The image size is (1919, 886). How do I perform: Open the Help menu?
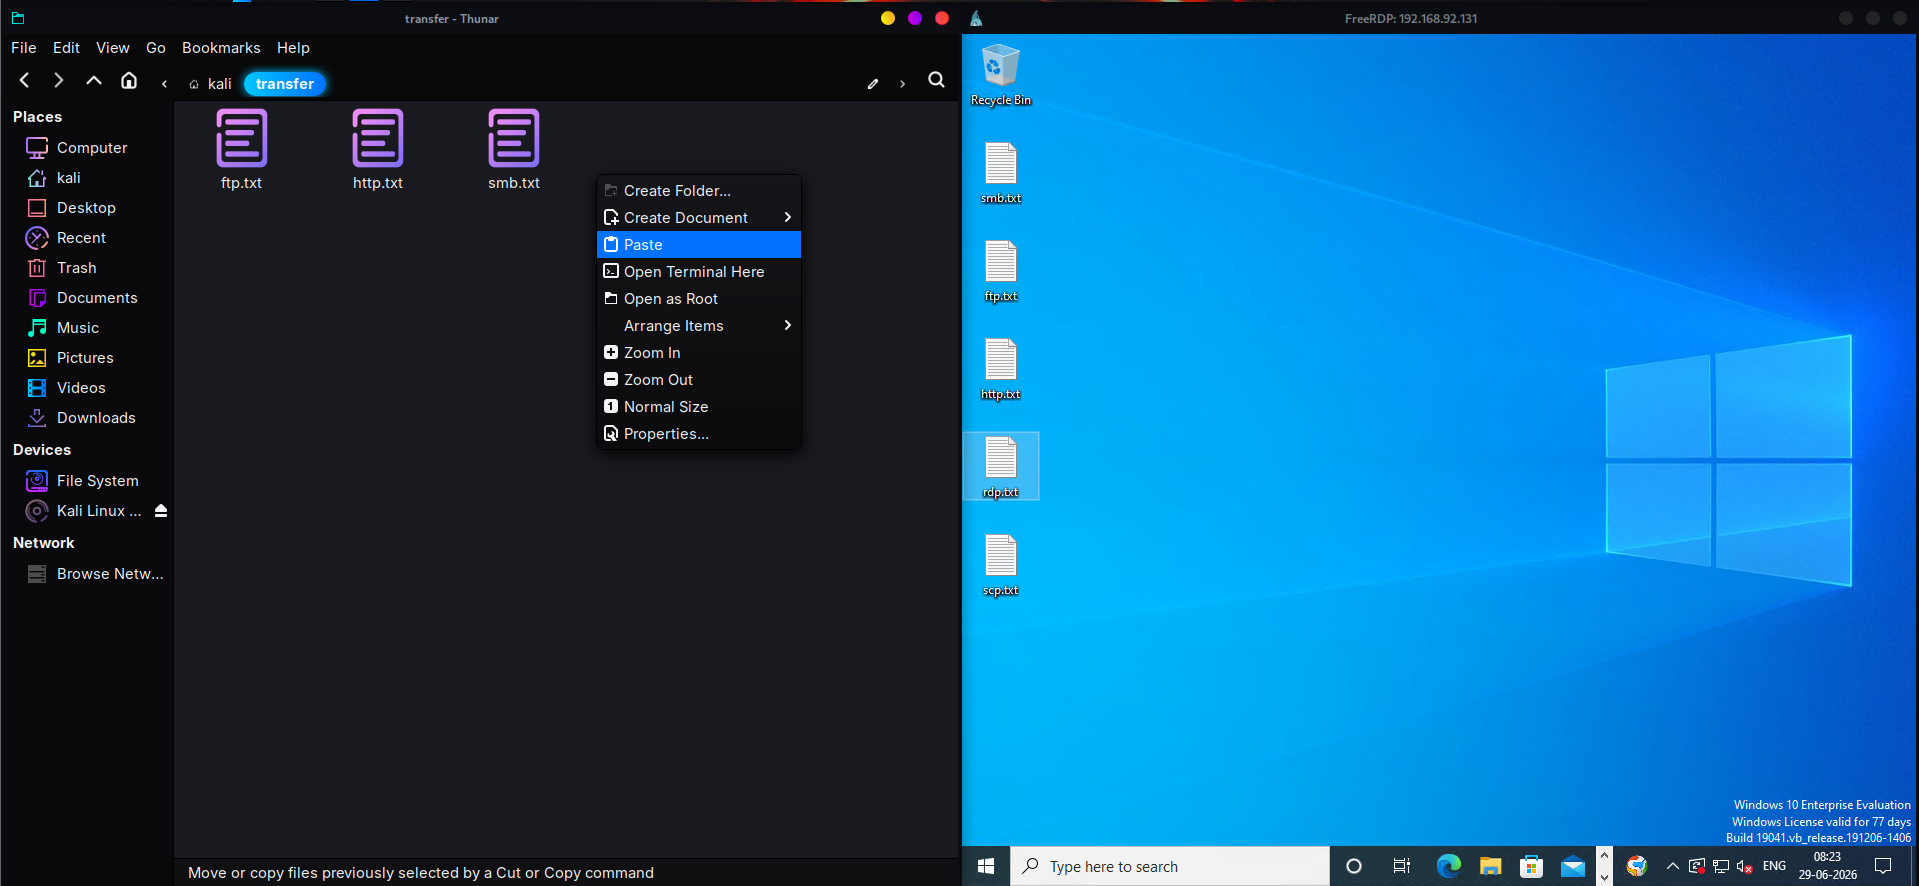[x=293, y=48]
